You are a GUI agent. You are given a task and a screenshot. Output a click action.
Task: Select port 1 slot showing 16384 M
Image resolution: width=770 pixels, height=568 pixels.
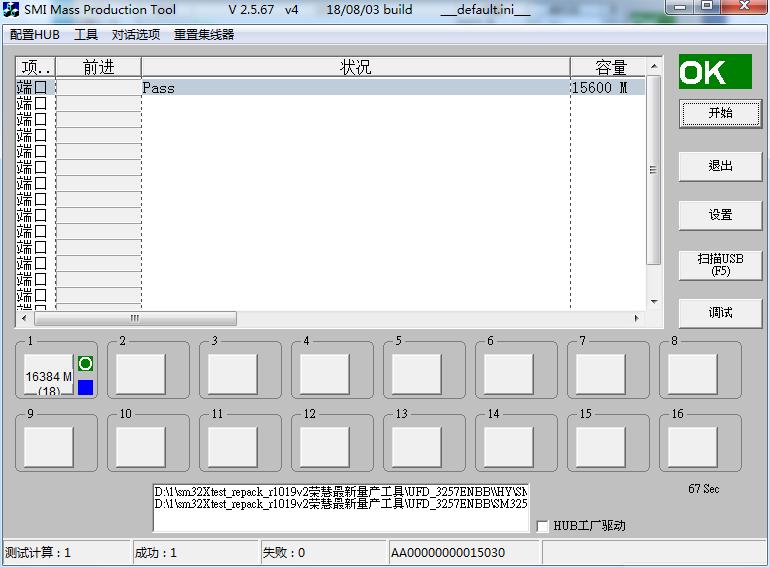tap(49, 374)
